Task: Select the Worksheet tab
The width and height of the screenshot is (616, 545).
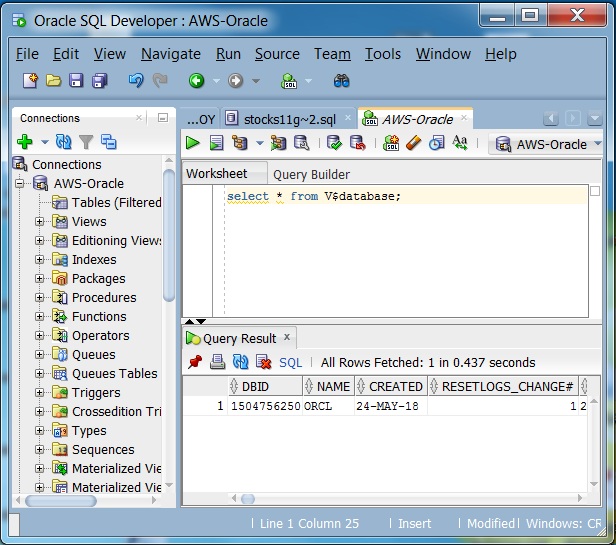Action: pos(217,174)
